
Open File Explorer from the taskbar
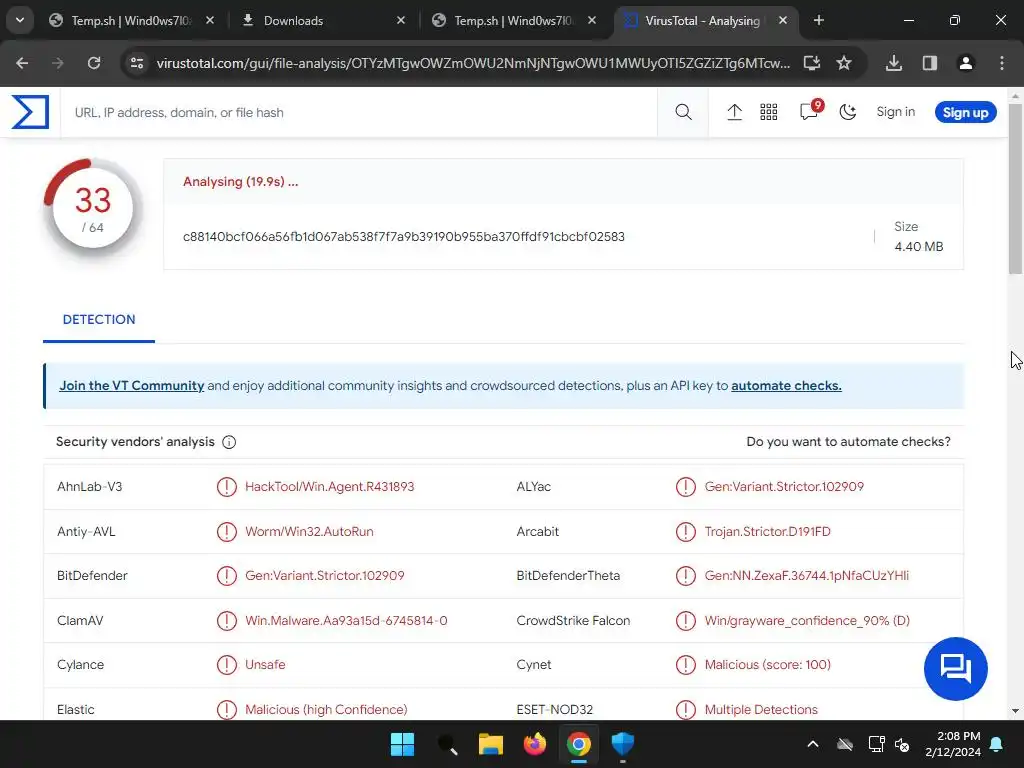[x=490, y=744]
